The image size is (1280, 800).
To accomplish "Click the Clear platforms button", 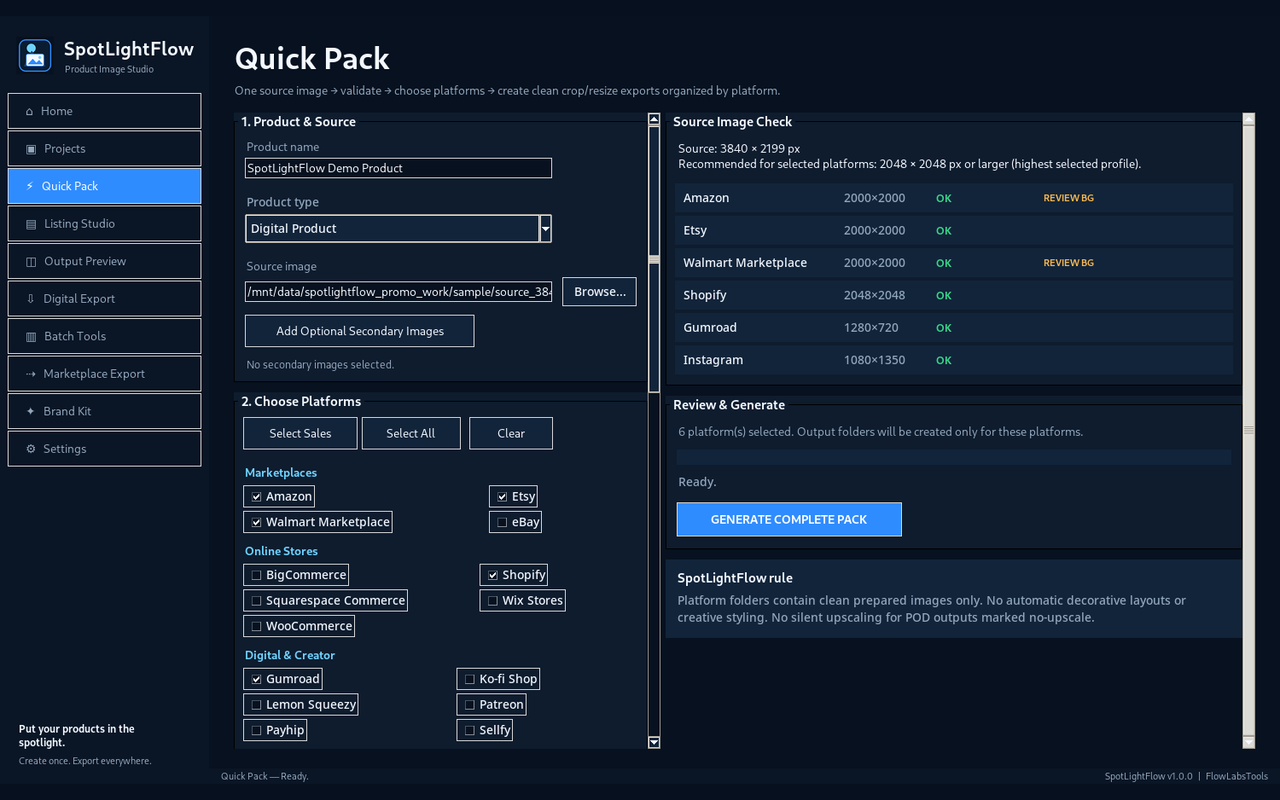I will tap(510, 433).
